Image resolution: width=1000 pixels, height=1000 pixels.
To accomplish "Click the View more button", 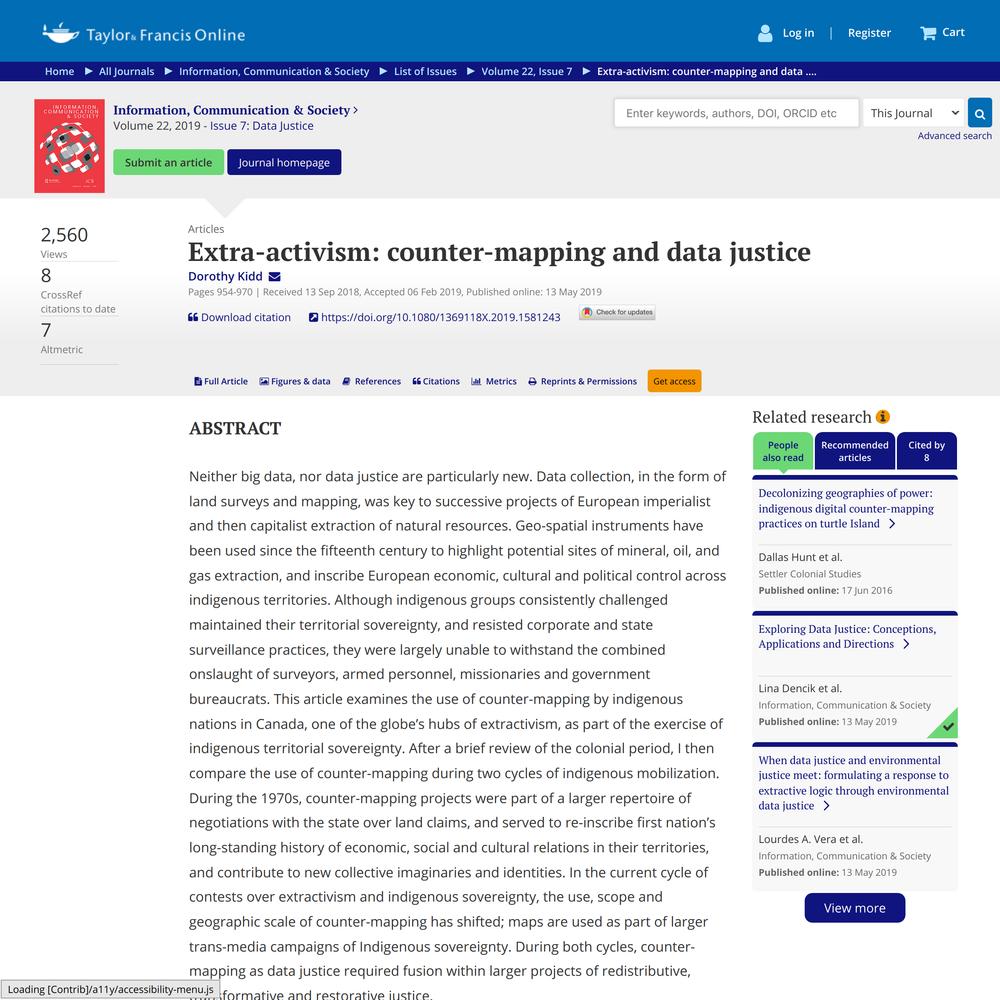I will [x=855, y=908].
